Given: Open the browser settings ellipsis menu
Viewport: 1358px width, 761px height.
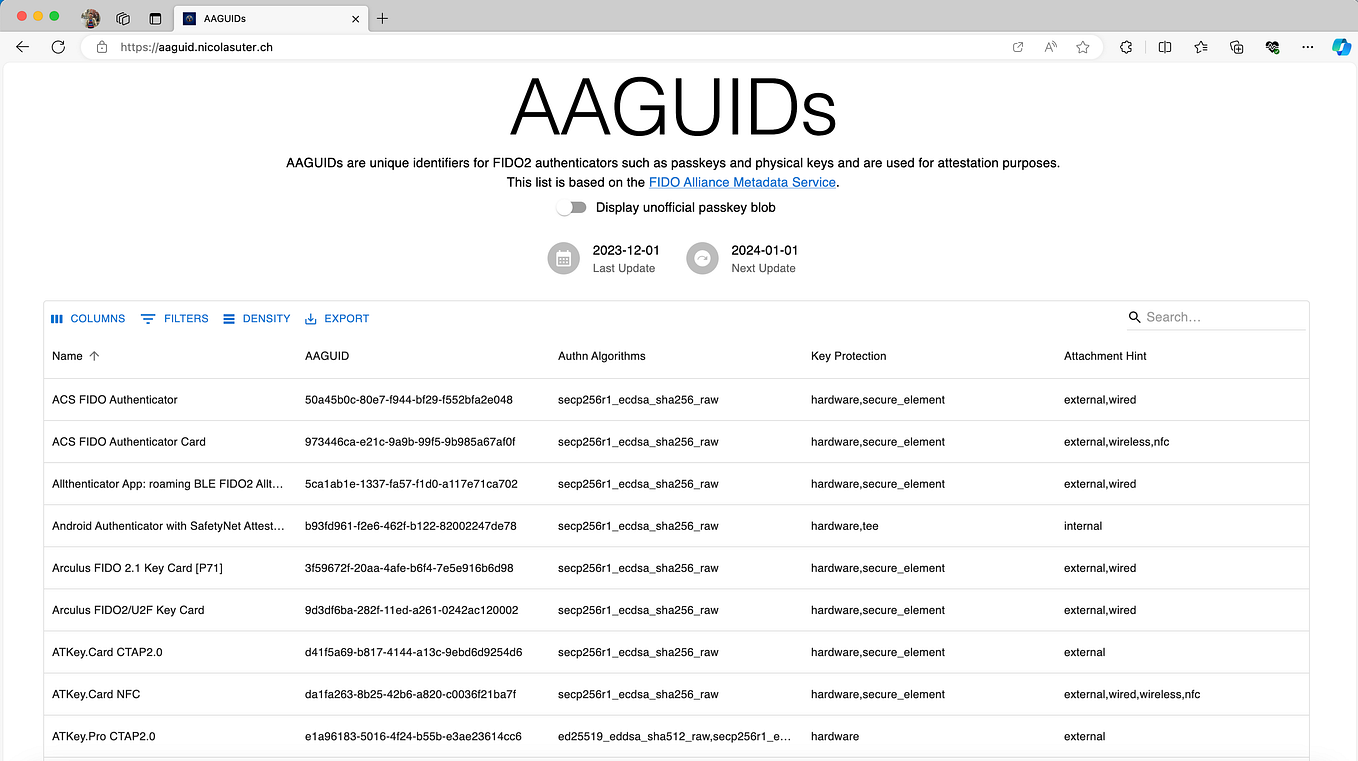Looking at the screenshot, I should tap(1307, 47).
